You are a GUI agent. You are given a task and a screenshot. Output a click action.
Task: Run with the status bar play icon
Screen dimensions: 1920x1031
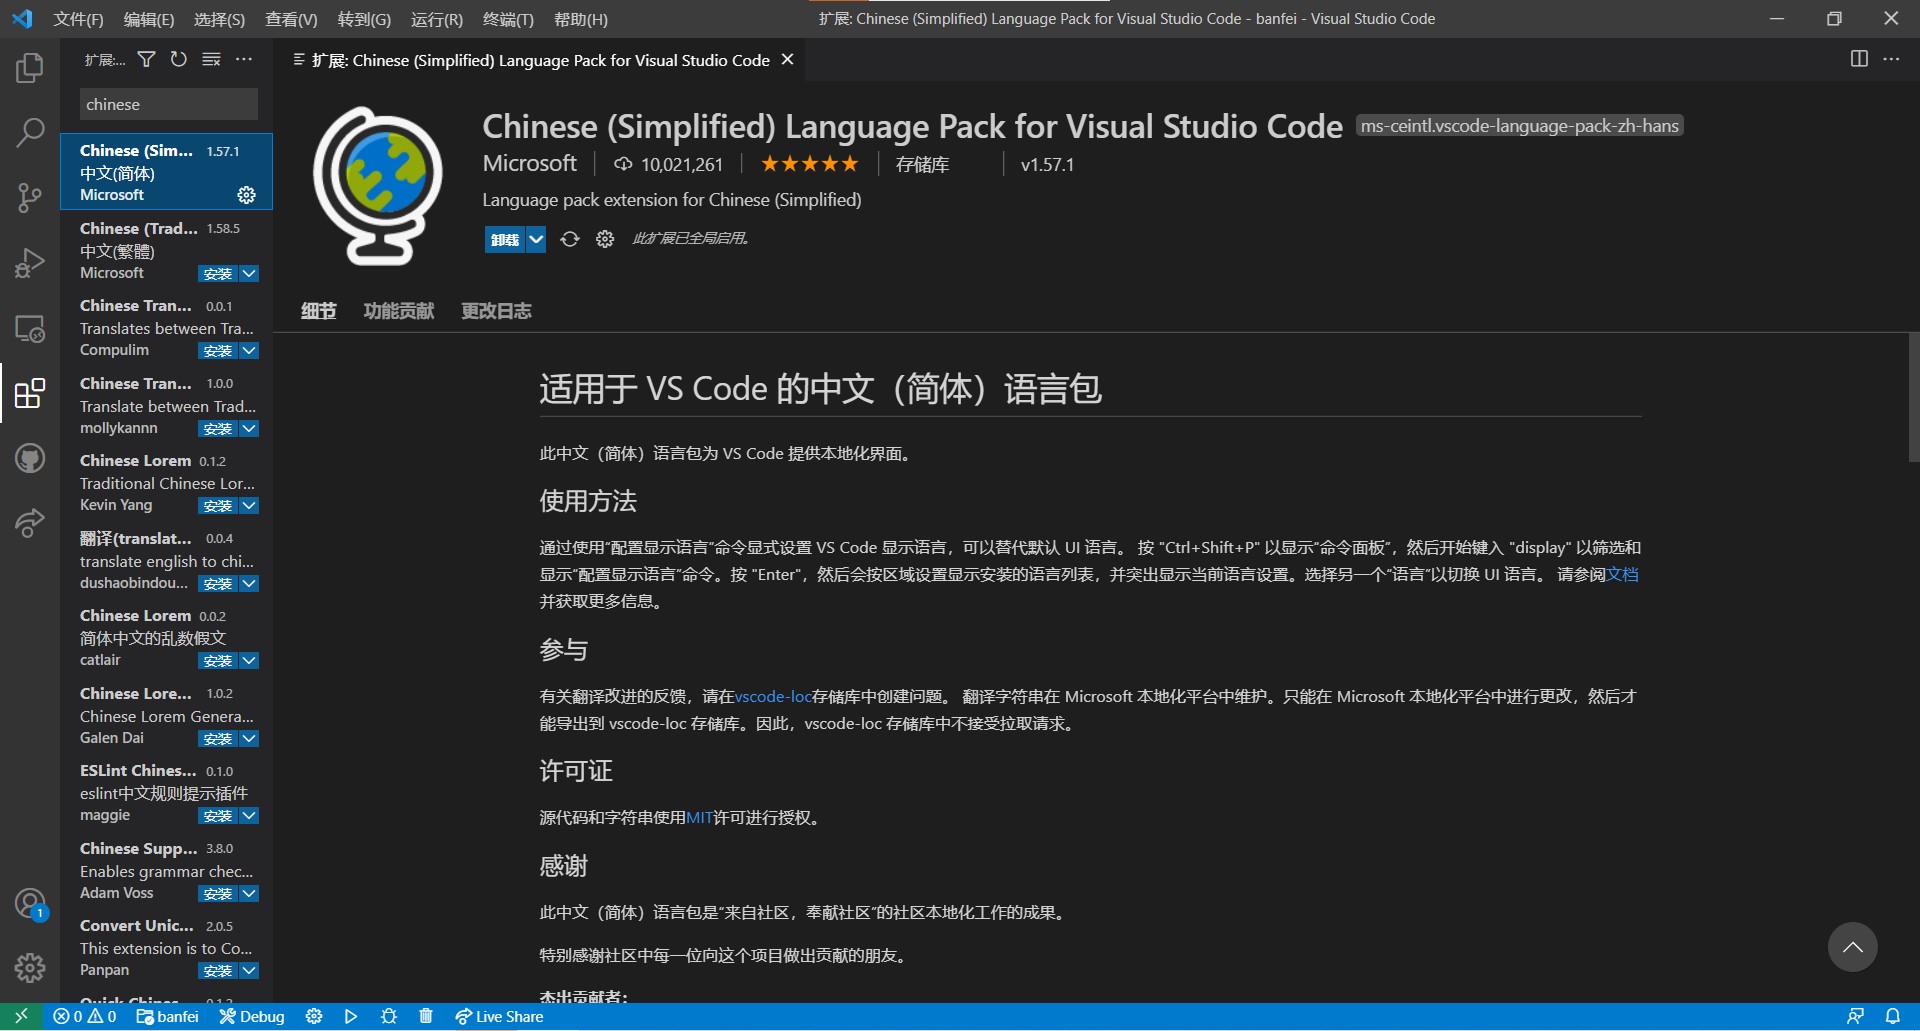[351, 1017]
